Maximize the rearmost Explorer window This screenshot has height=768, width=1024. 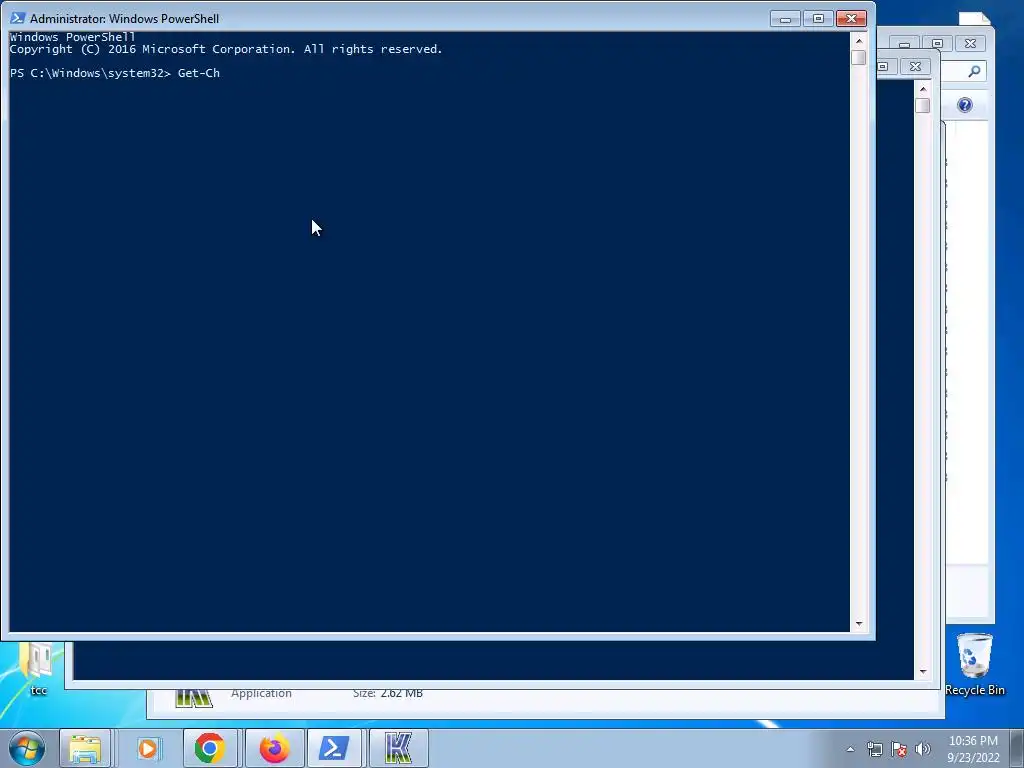tap(937, 44)
